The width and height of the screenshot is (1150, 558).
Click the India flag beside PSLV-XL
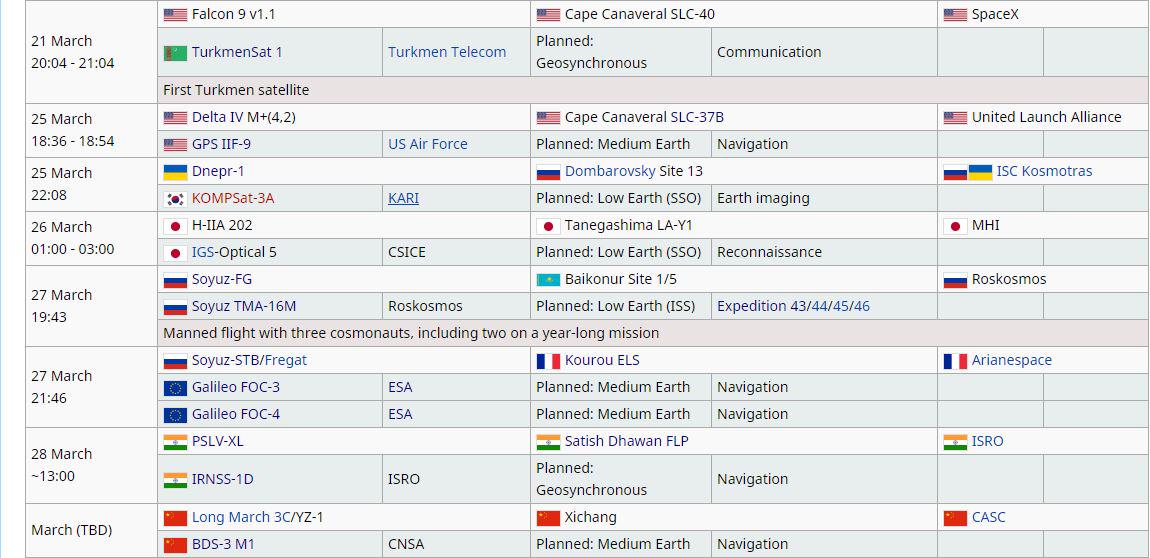pos(175,442)
